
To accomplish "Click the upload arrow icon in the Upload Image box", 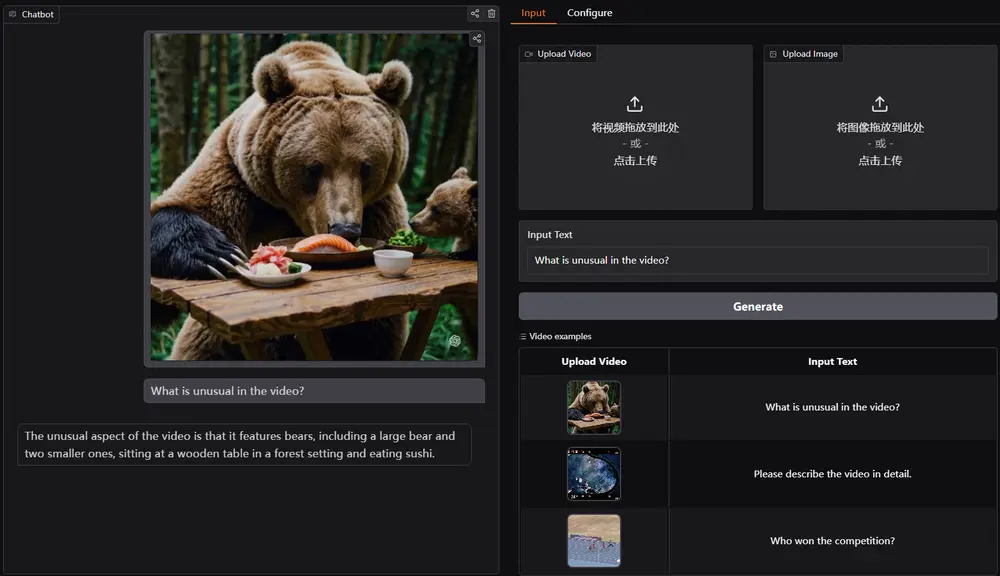I will coord(879,104).
